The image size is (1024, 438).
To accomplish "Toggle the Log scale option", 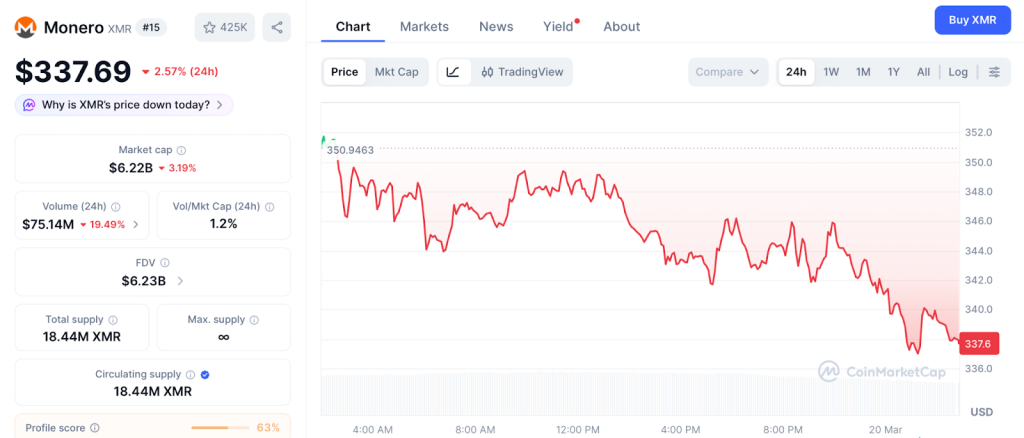I will click(x=958, y=72).
